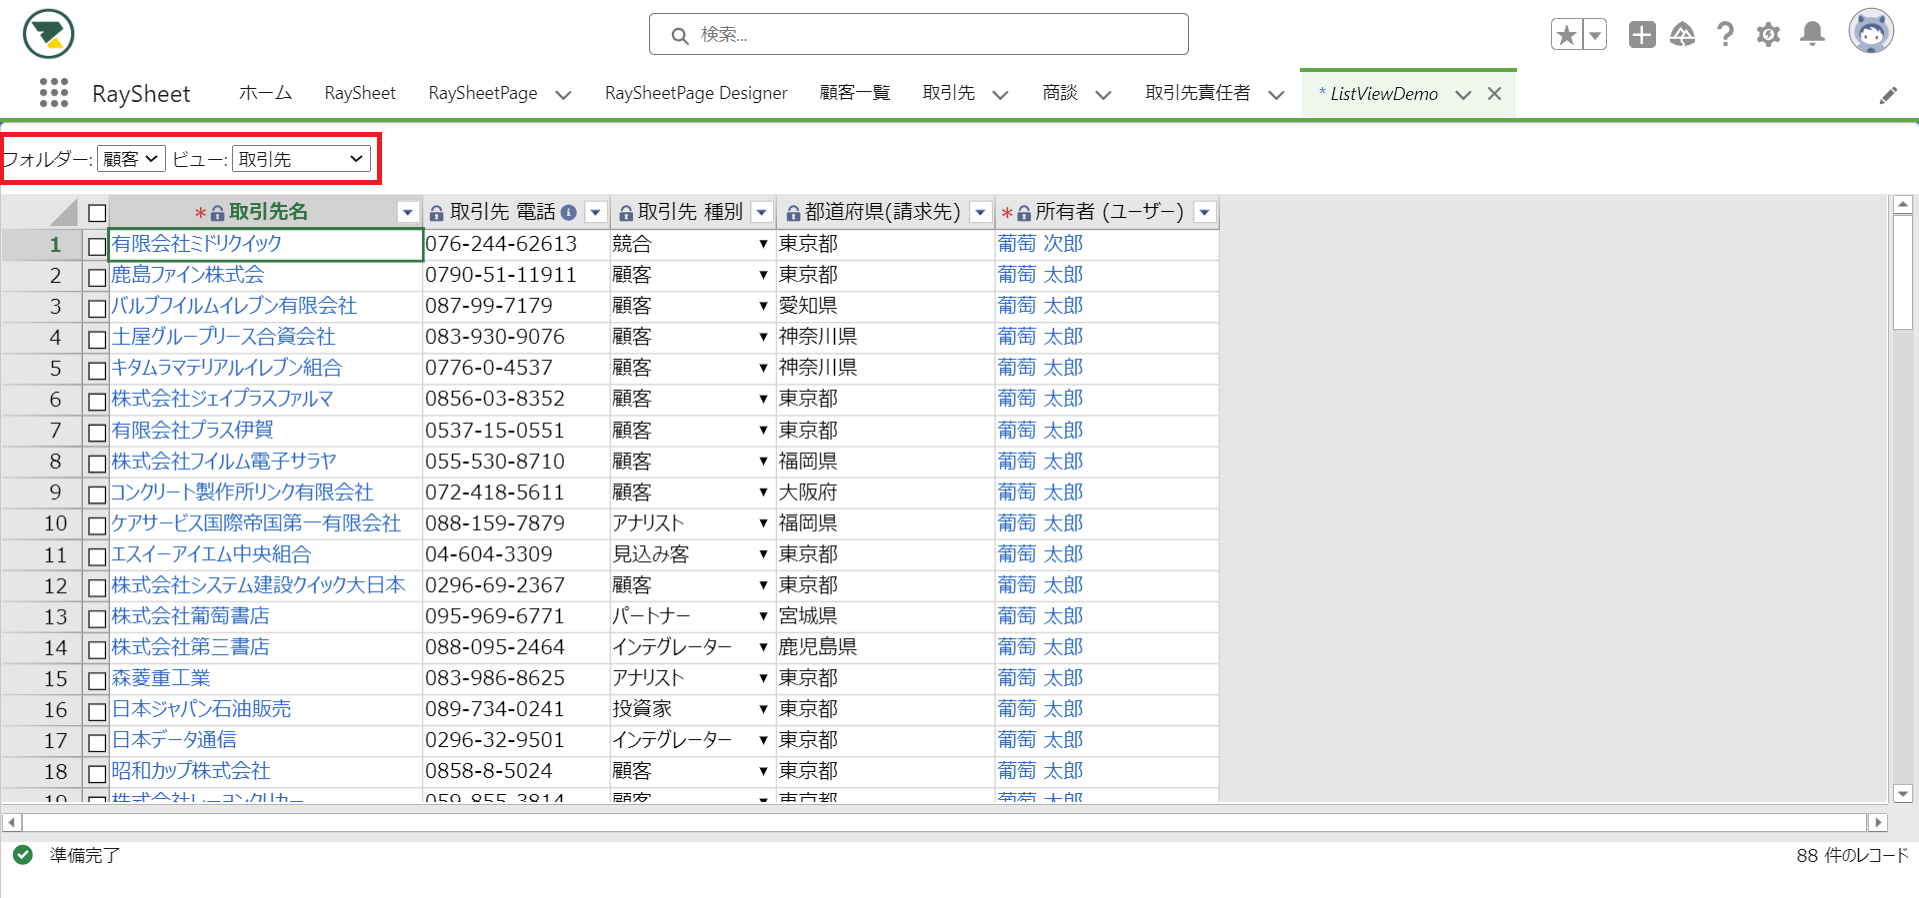Screen dimensions: 1919x898
Task: Check the box for 有限会社プラス伊賀
Action: [97, 432]
